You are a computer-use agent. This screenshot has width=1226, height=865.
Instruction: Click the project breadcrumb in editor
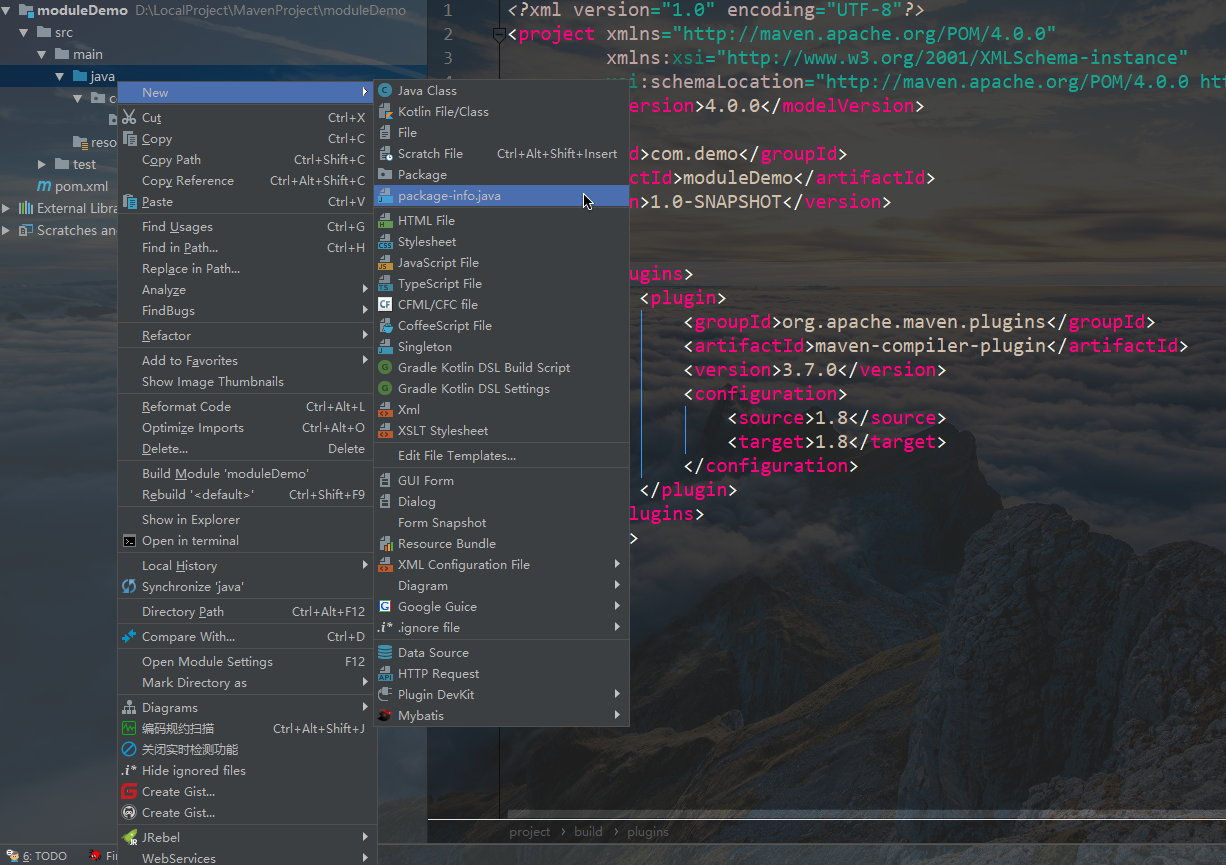point(529,831)
